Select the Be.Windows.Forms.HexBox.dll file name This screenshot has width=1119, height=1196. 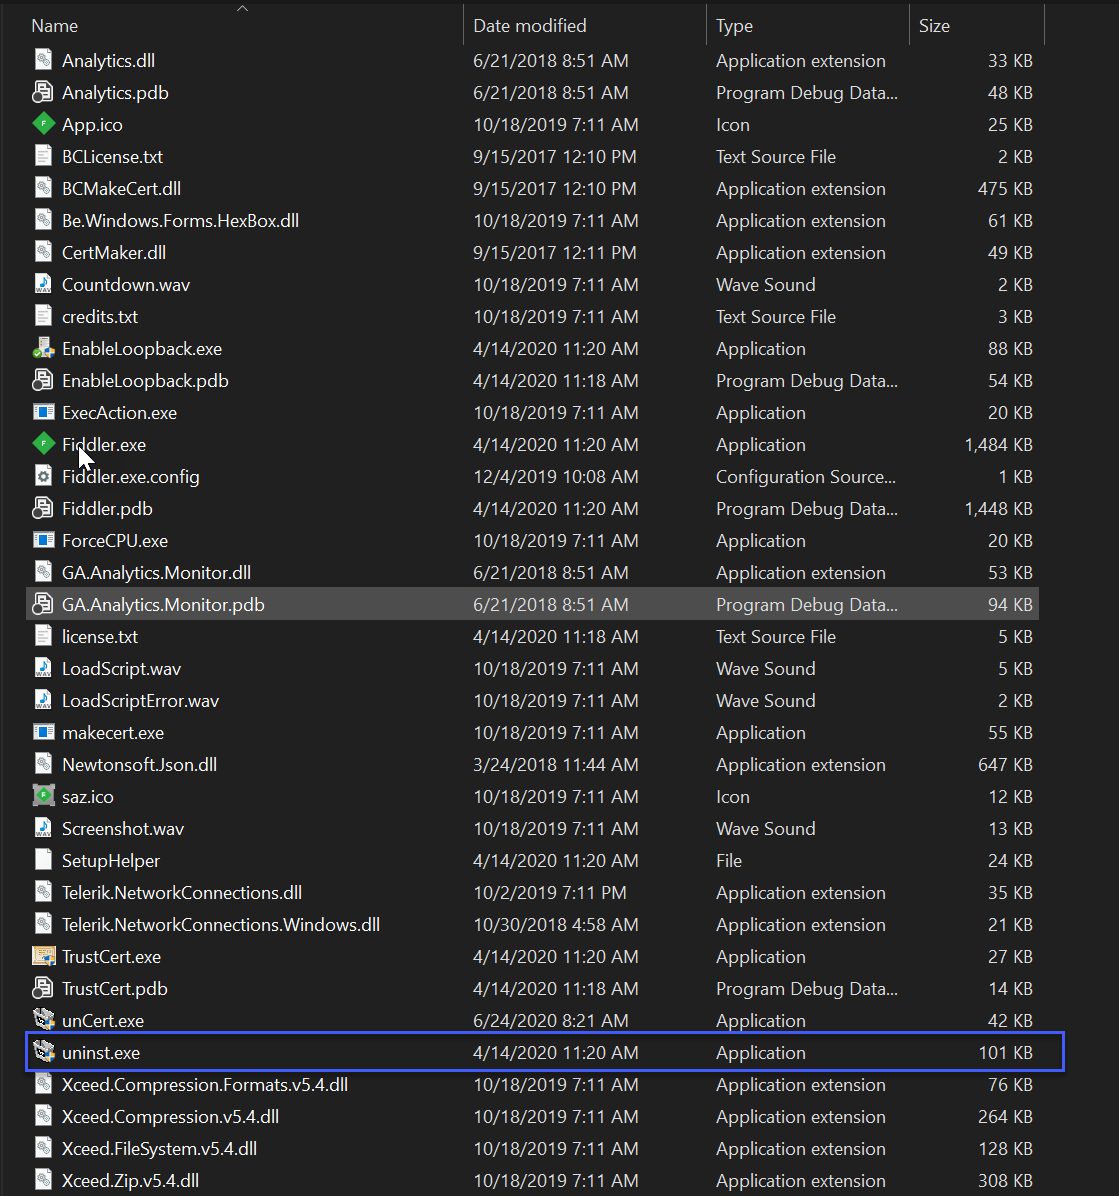click(181, 220)
